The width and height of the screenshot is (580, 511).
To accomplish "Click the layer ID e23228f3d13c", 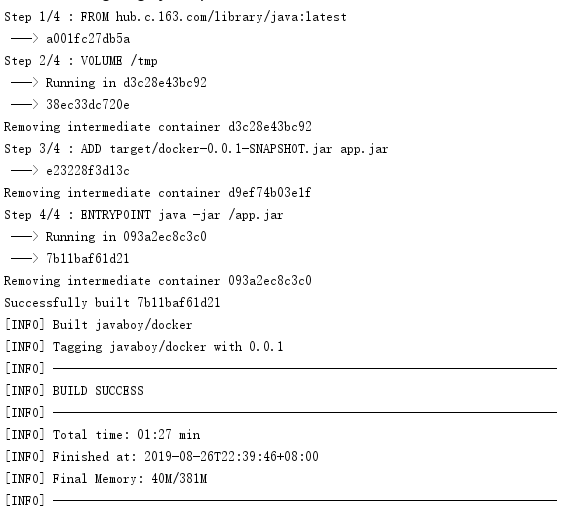I will click(x=88, y=171).
